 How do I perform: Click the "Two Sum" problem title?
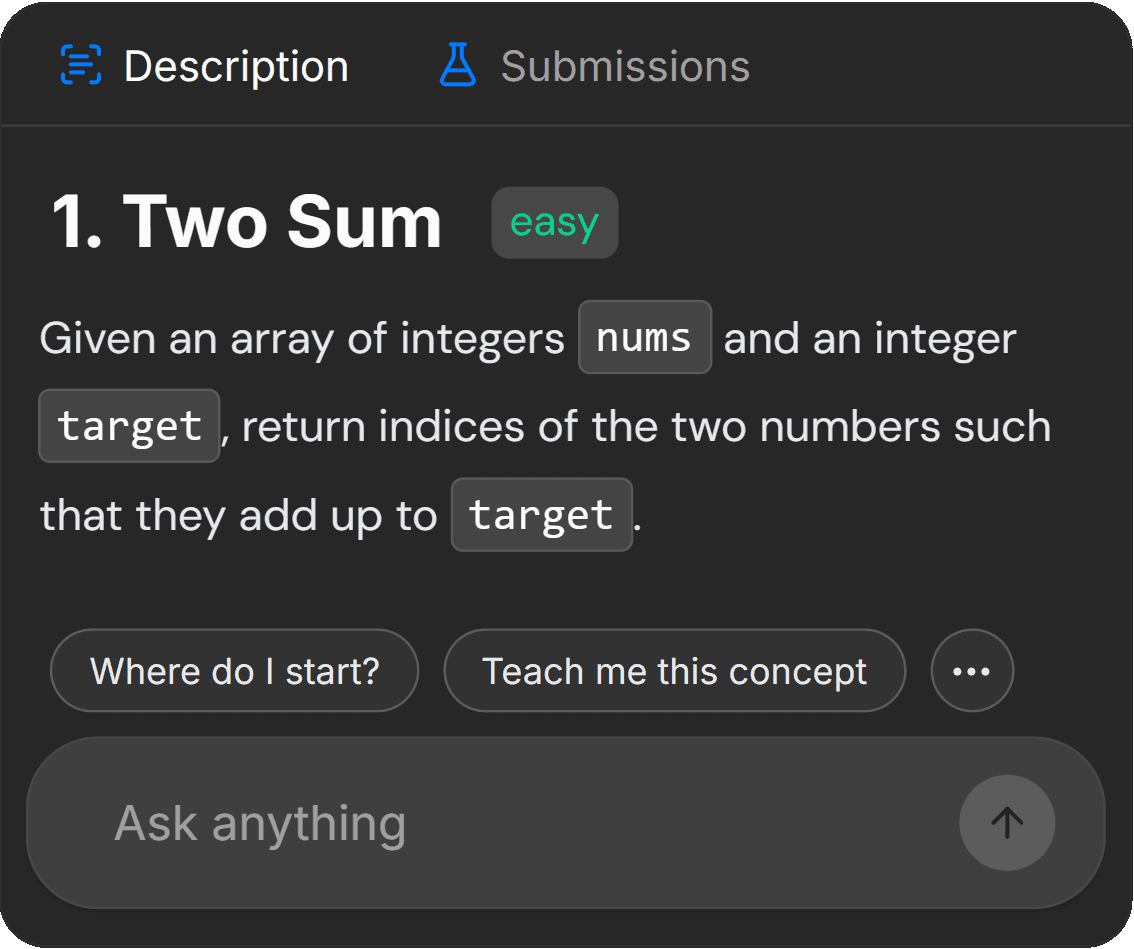point(282,222)
